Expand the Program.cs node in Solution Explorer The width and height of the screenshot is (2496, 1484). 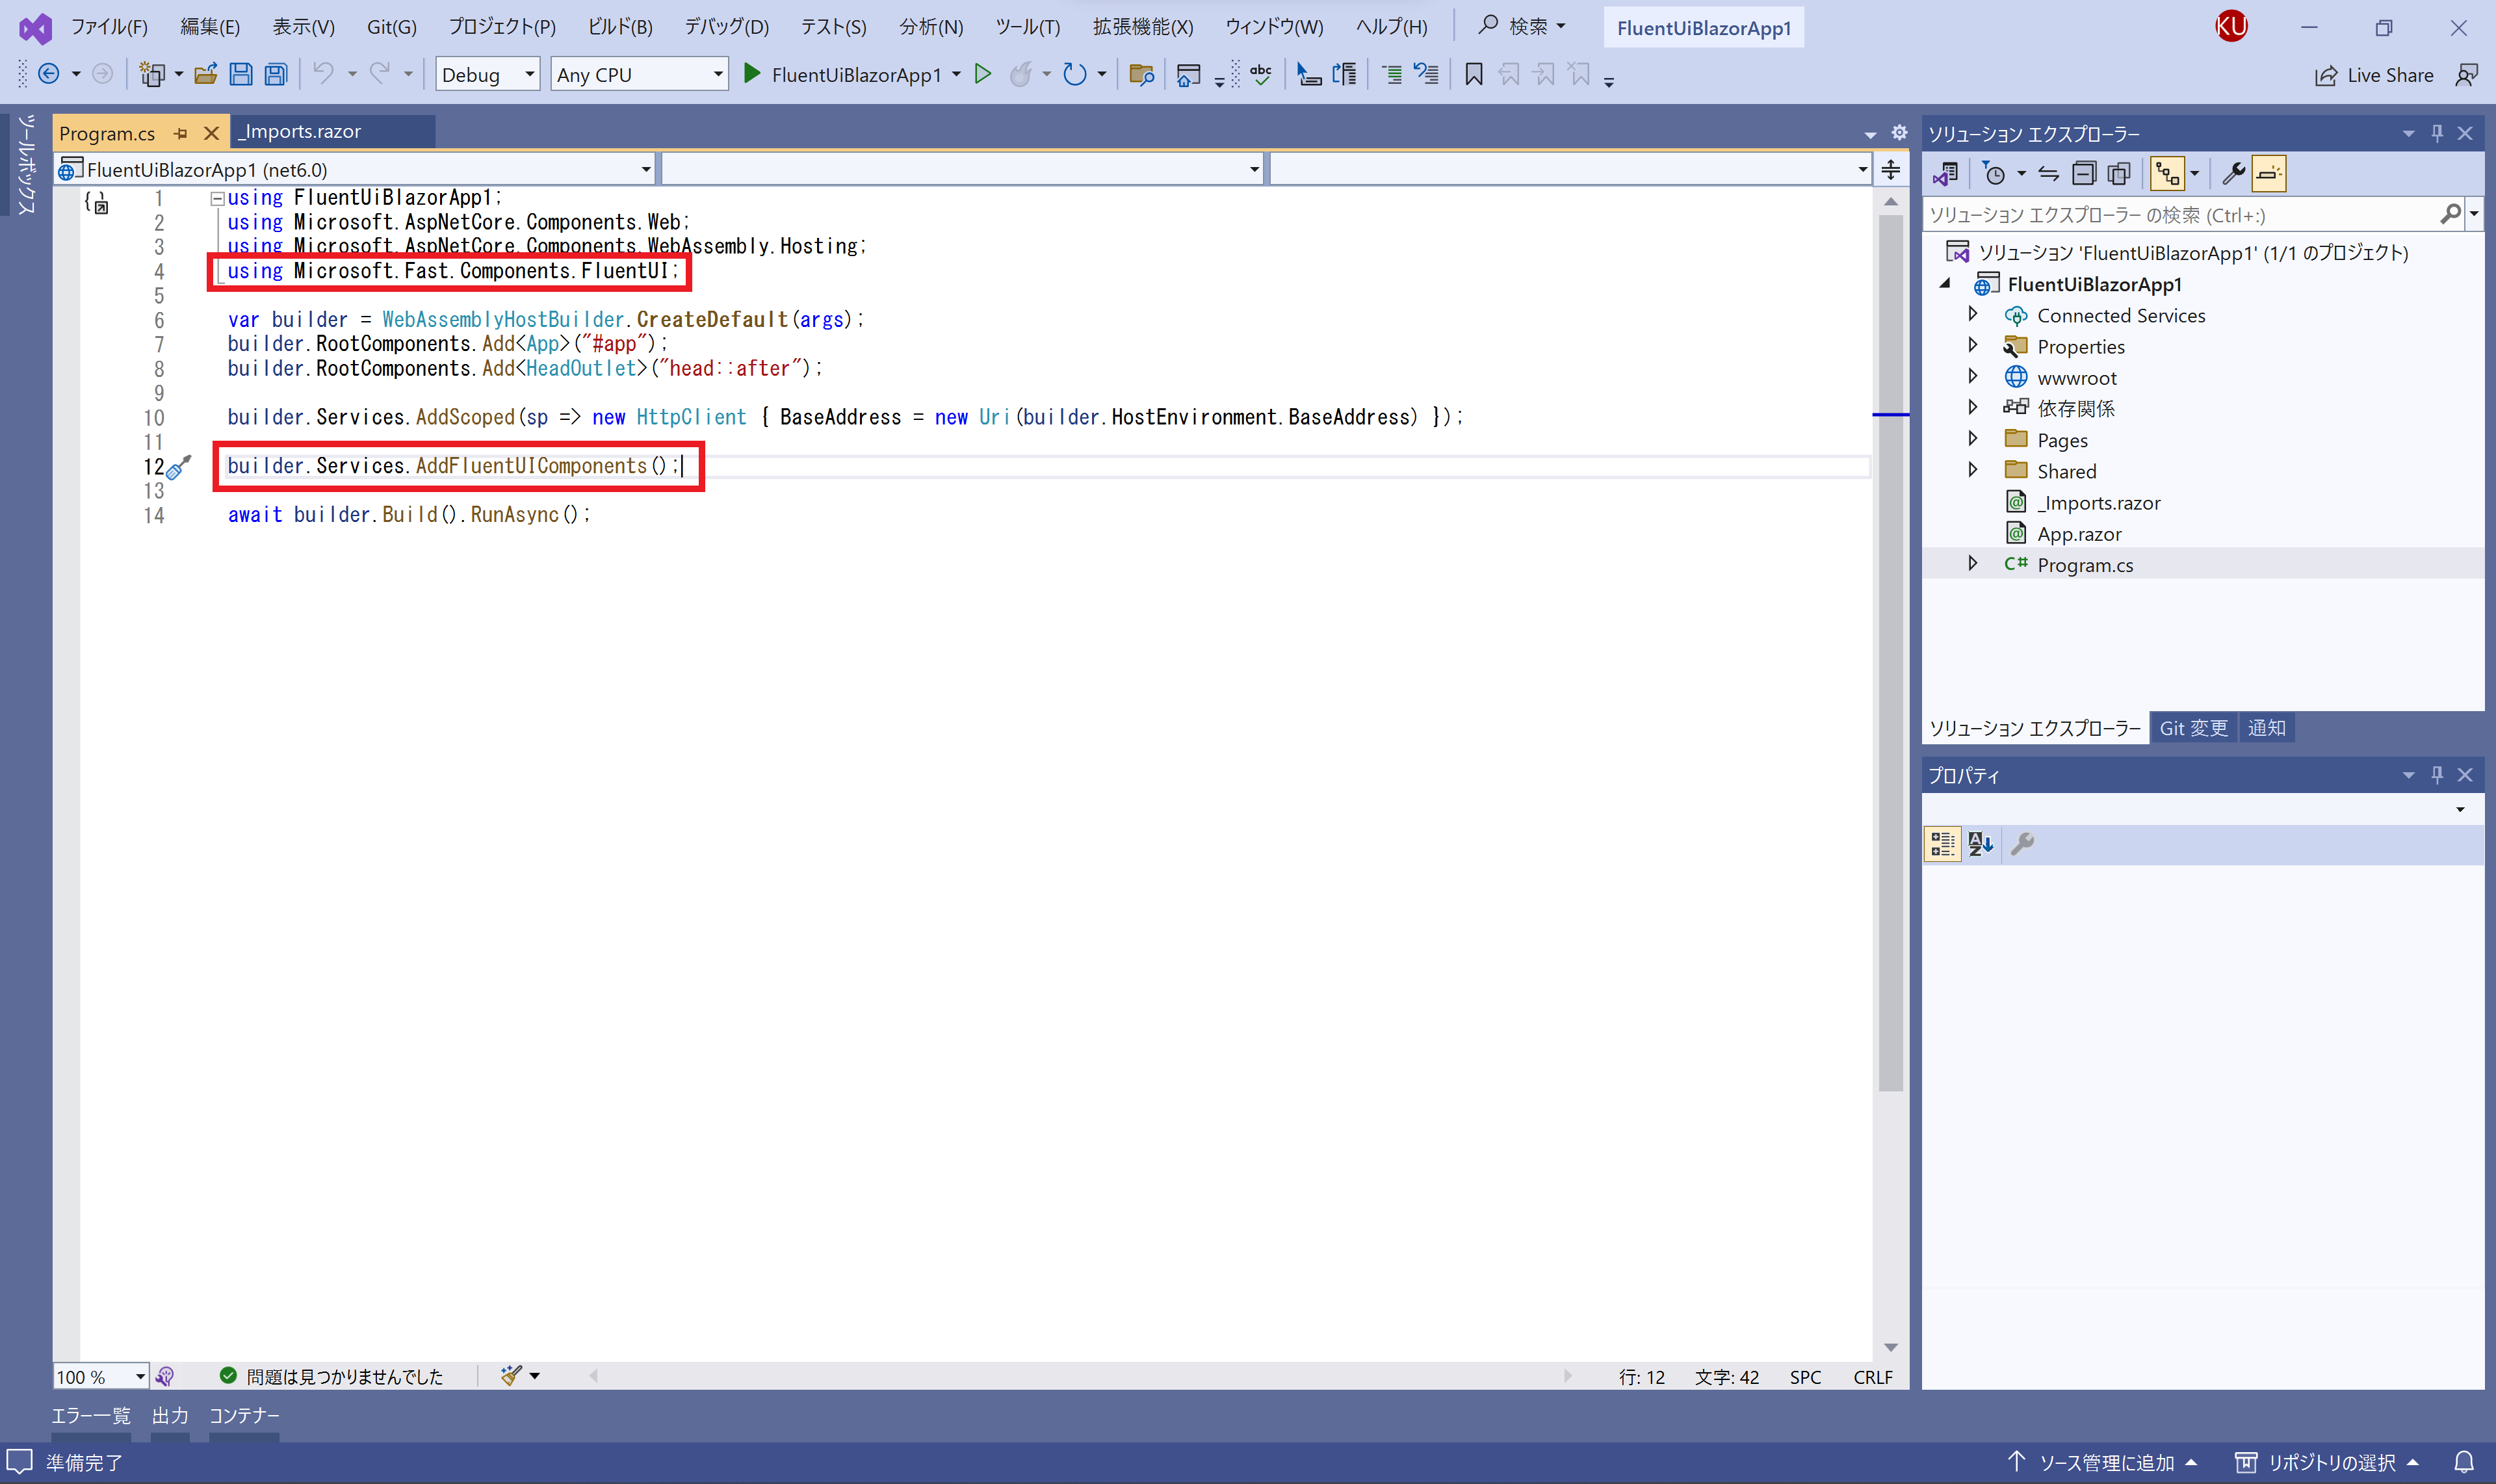[x=1972, y=563]
